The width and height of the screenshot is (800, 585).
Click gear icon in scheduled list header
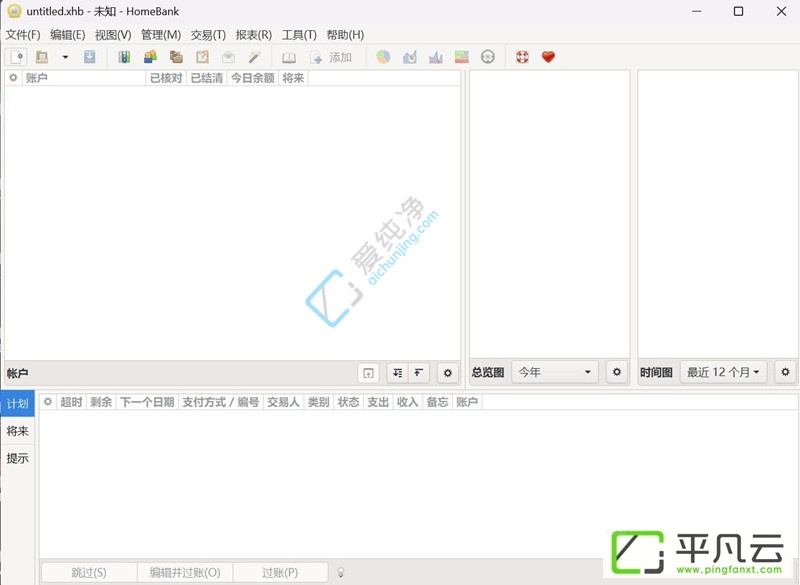point(48,402)
